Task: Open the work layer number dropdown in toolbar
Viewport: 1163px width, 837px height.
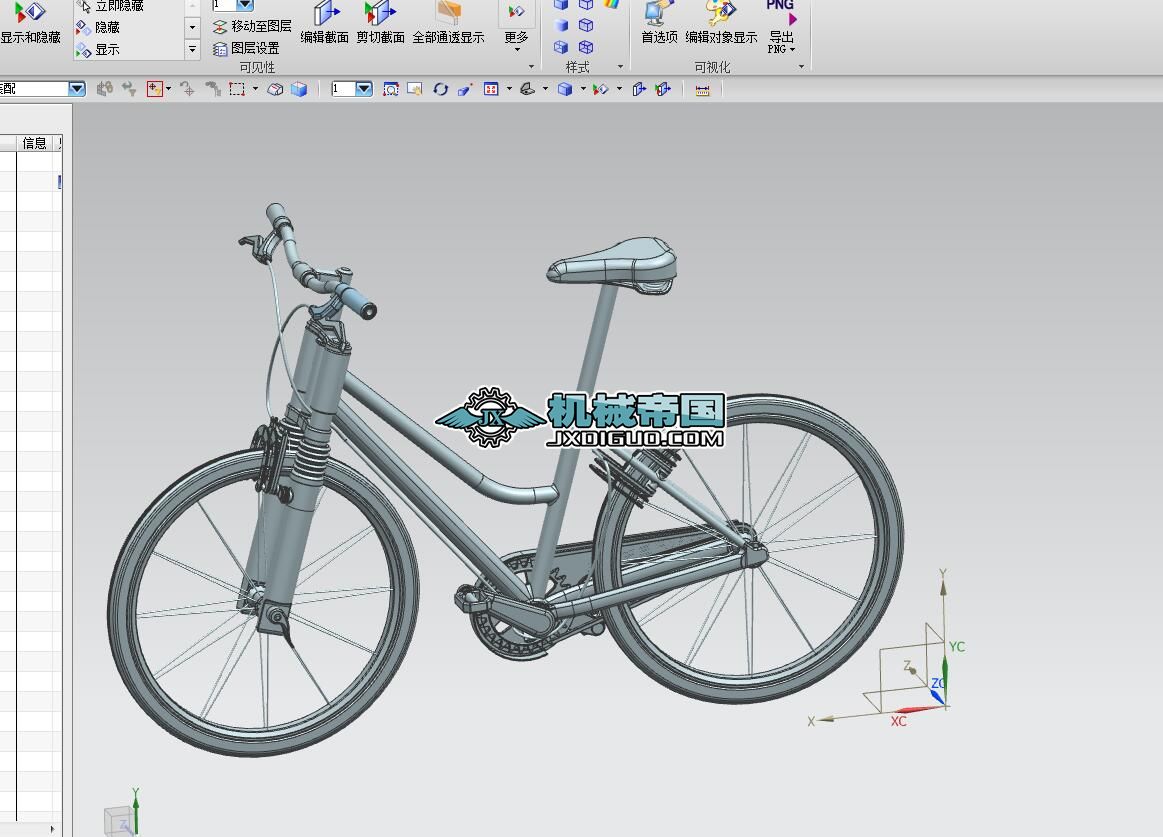Action: [x=364, y=89]
